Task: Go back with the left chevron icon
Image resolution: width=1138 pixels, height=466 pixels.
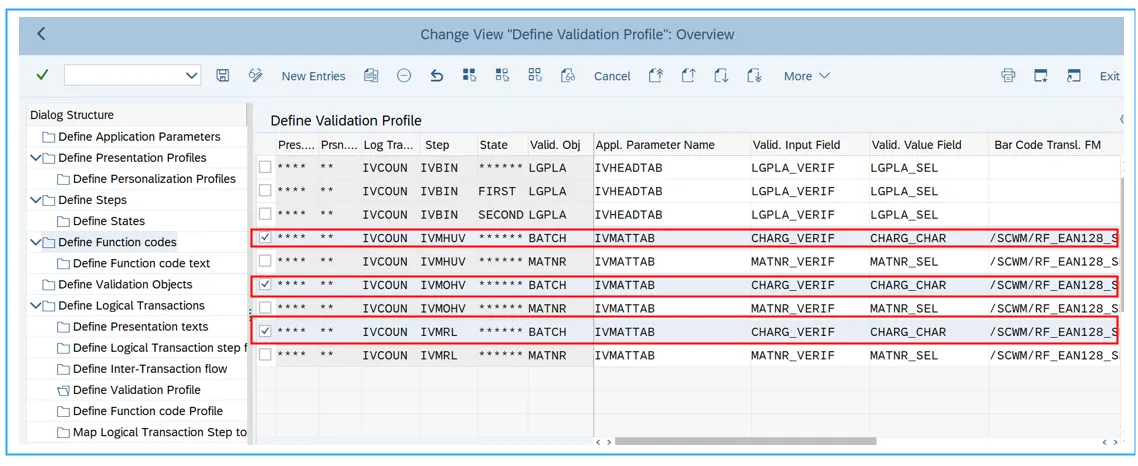Action: point(41,34)
